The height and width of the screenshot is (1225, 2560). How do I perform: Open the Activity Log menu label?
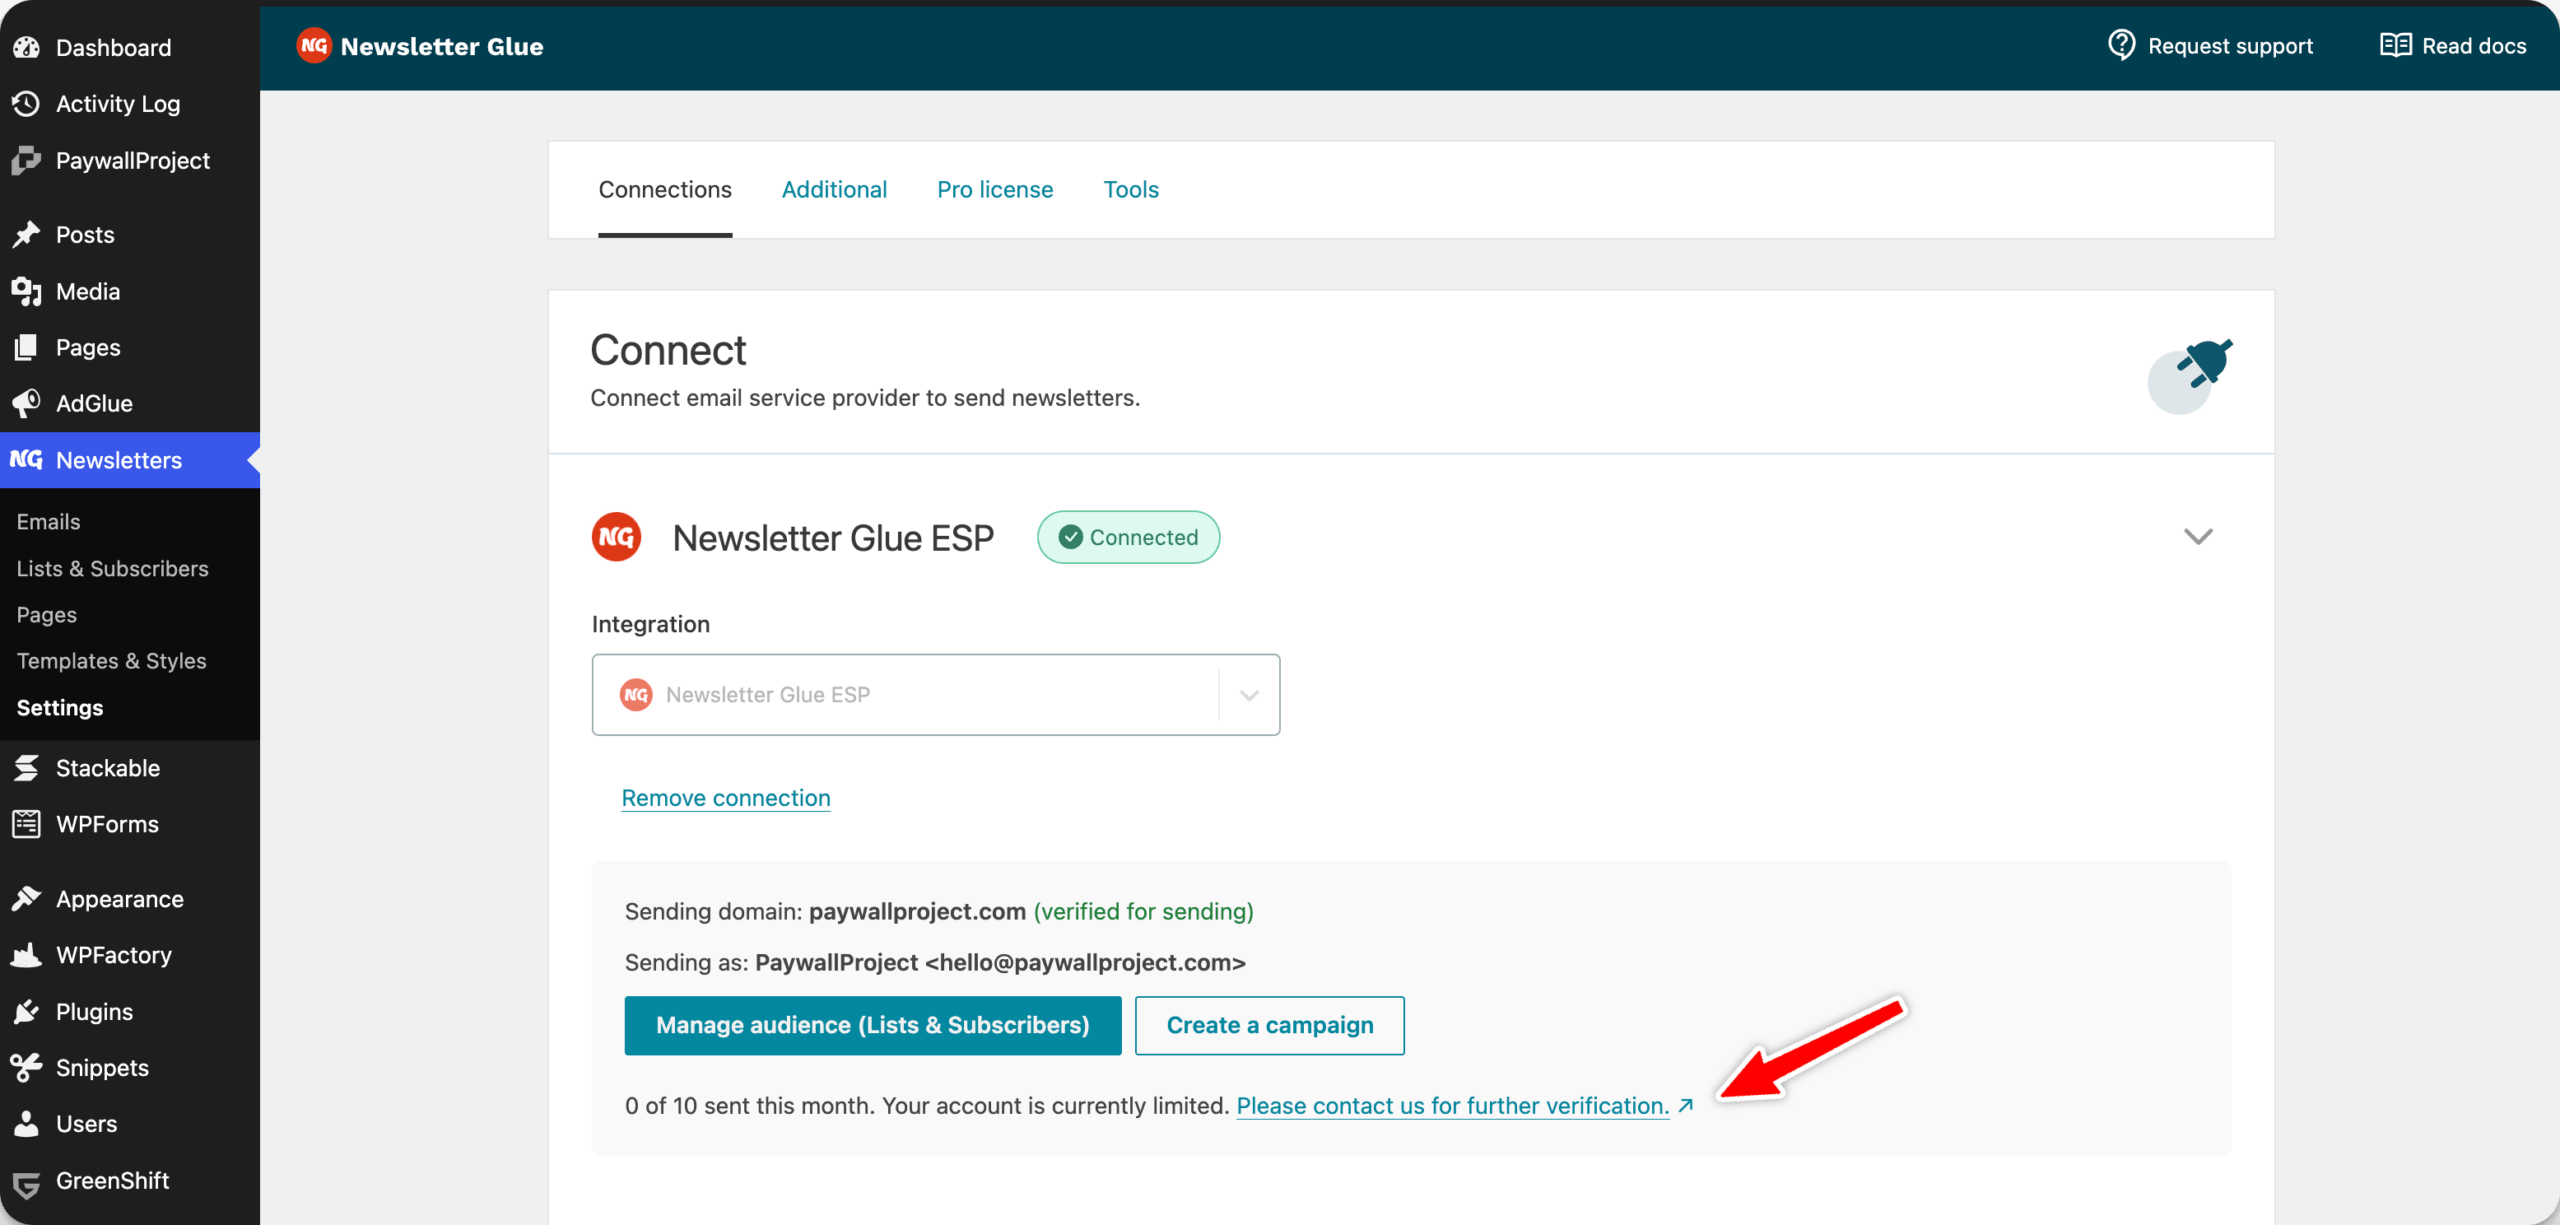(x=118, y=104)
